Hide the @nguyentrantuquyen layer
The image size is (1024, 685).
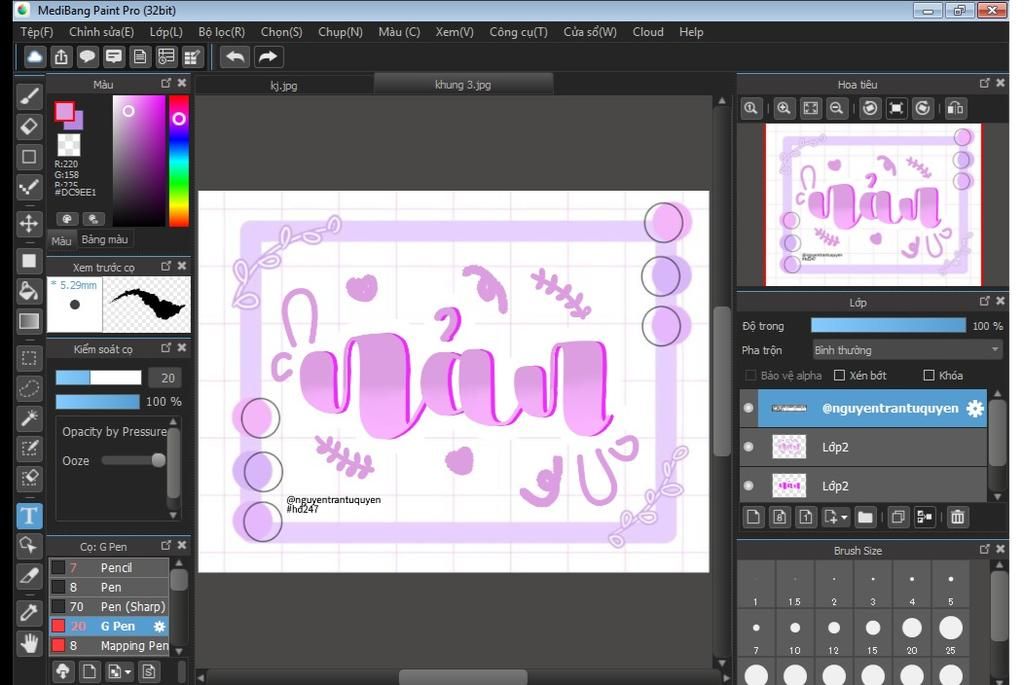point(748,408)
